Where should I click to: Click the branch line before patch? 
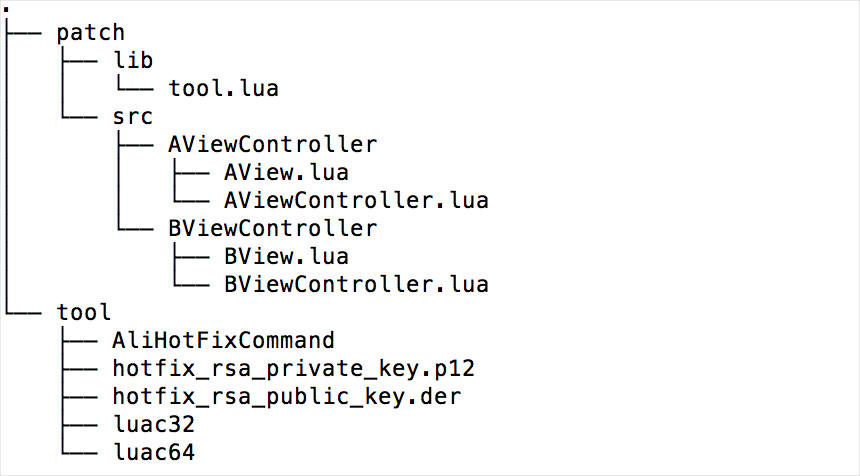[23, 33]
